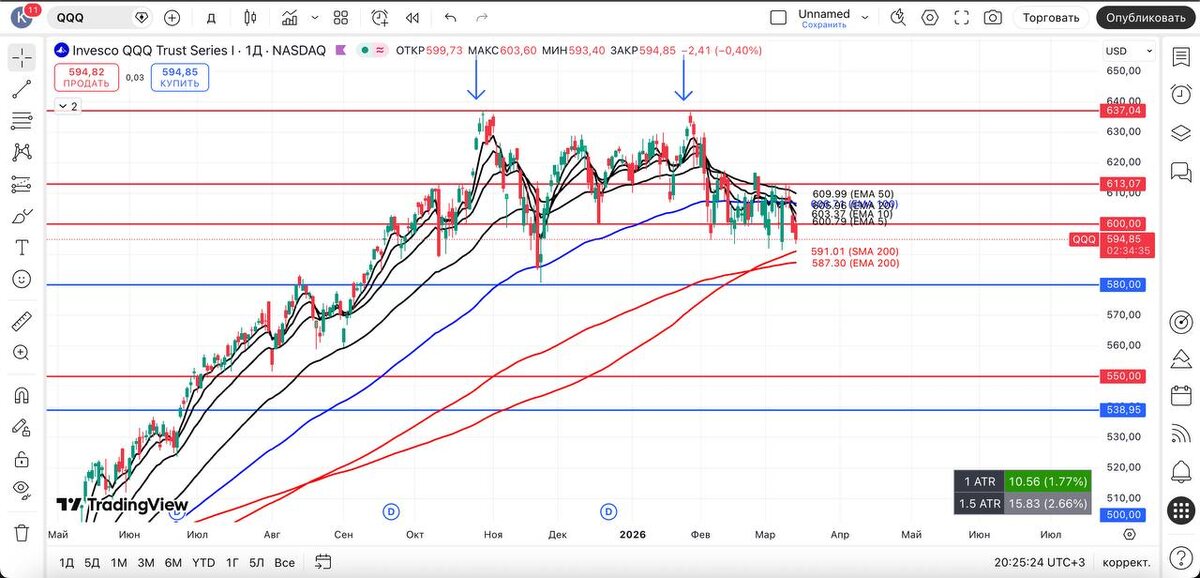The image size is (1200, 578).
Task: Open the emoji and icons tool
Action: pyautogui.click(x=21, y=279)
